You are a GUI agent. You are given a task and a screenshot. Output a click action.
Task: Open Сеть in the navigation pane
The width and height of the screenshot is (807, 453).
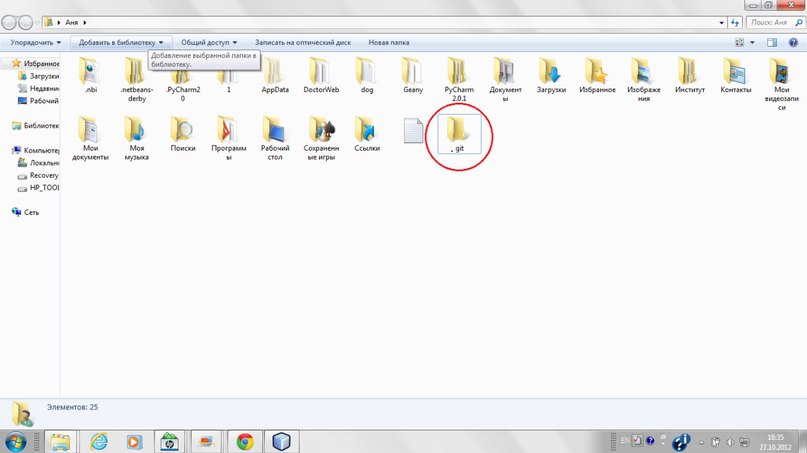26,212
